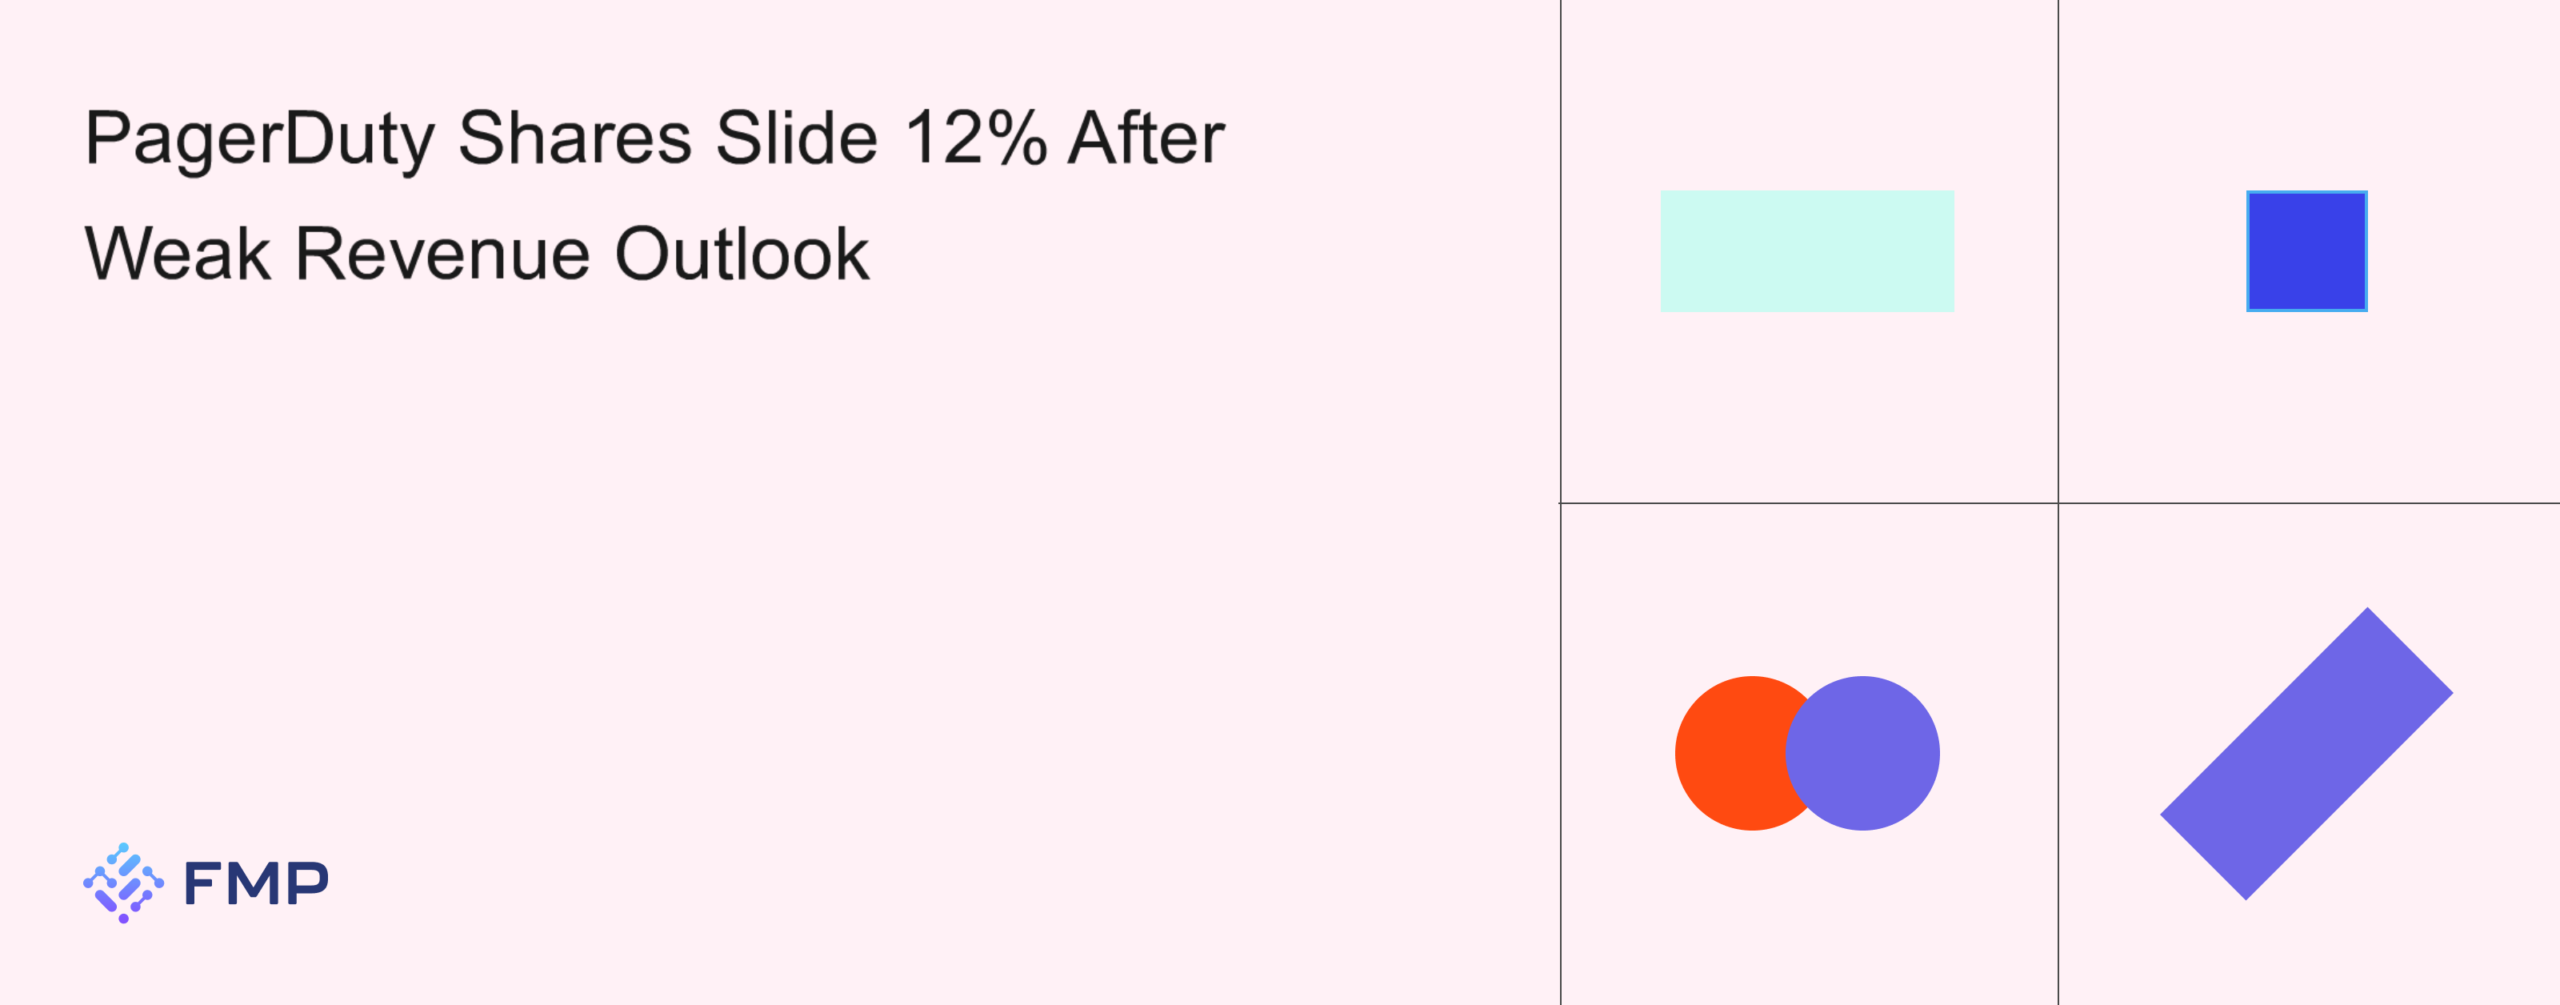Viewport: 2560px width, 1005px height.
Task: Click the solid blue square
Action: coord(2306,251)
